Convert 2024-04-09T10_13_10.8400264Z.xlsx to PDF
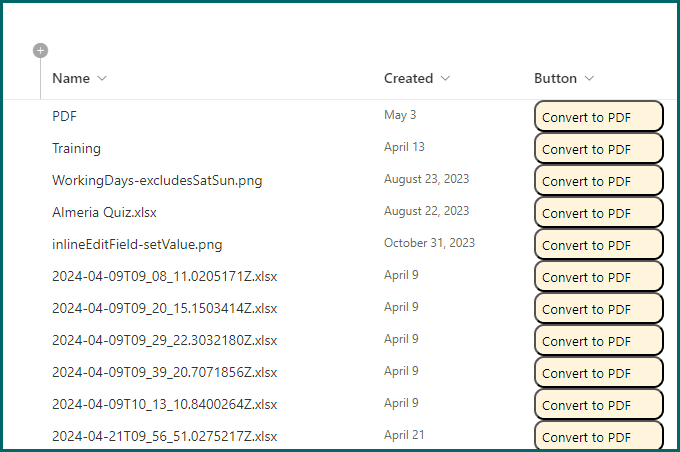 point(598,405)
